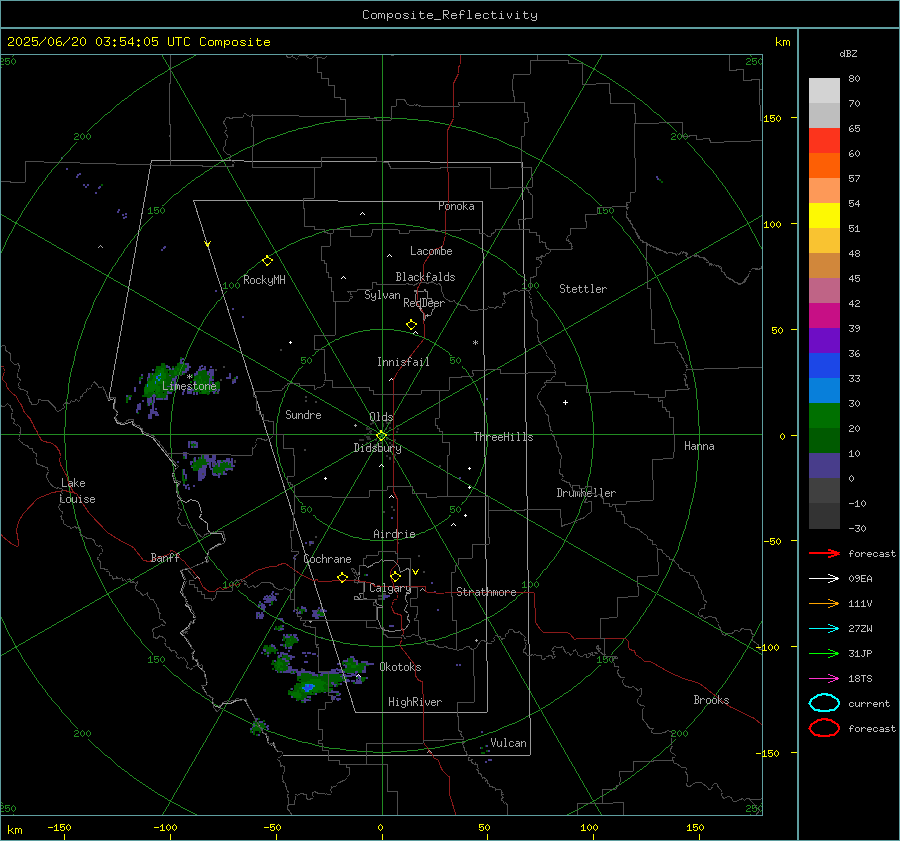Screen dimensions: 900x841
Task: Click the Olds label
Action: point(381,417)
